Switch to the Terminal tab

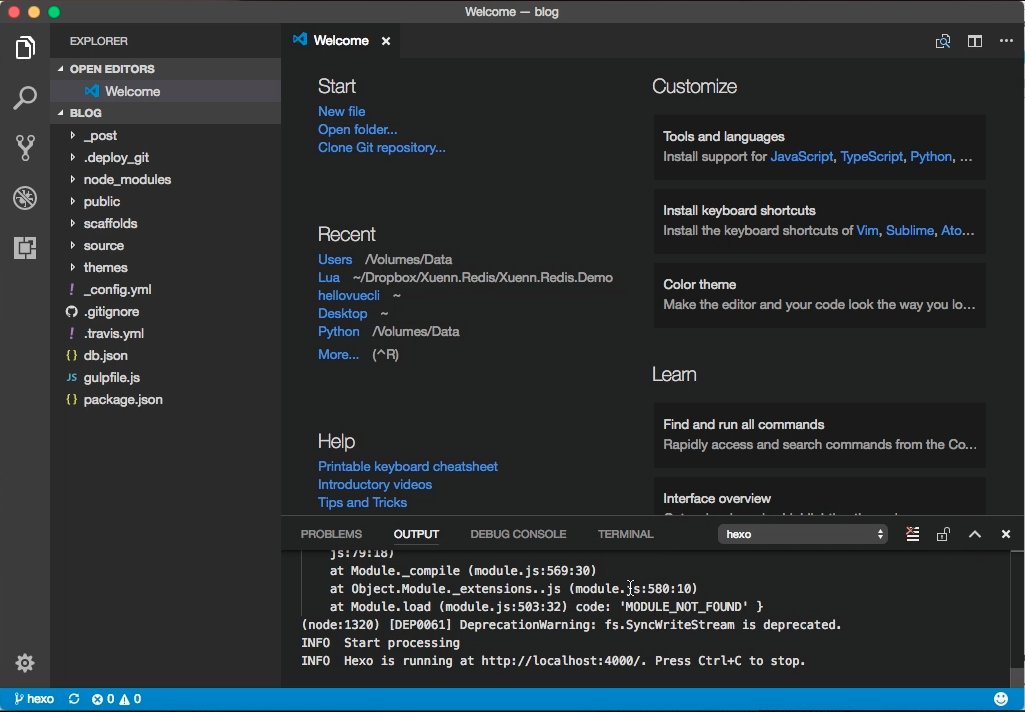626,534
